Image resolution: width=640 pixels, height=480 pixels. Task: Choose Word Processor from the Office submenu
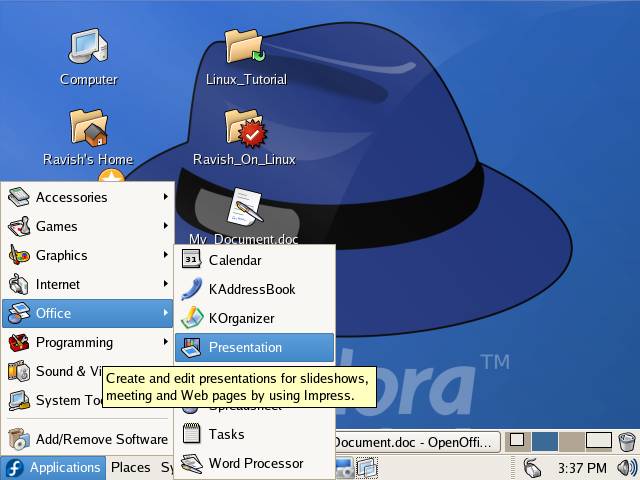coord(254,463)
